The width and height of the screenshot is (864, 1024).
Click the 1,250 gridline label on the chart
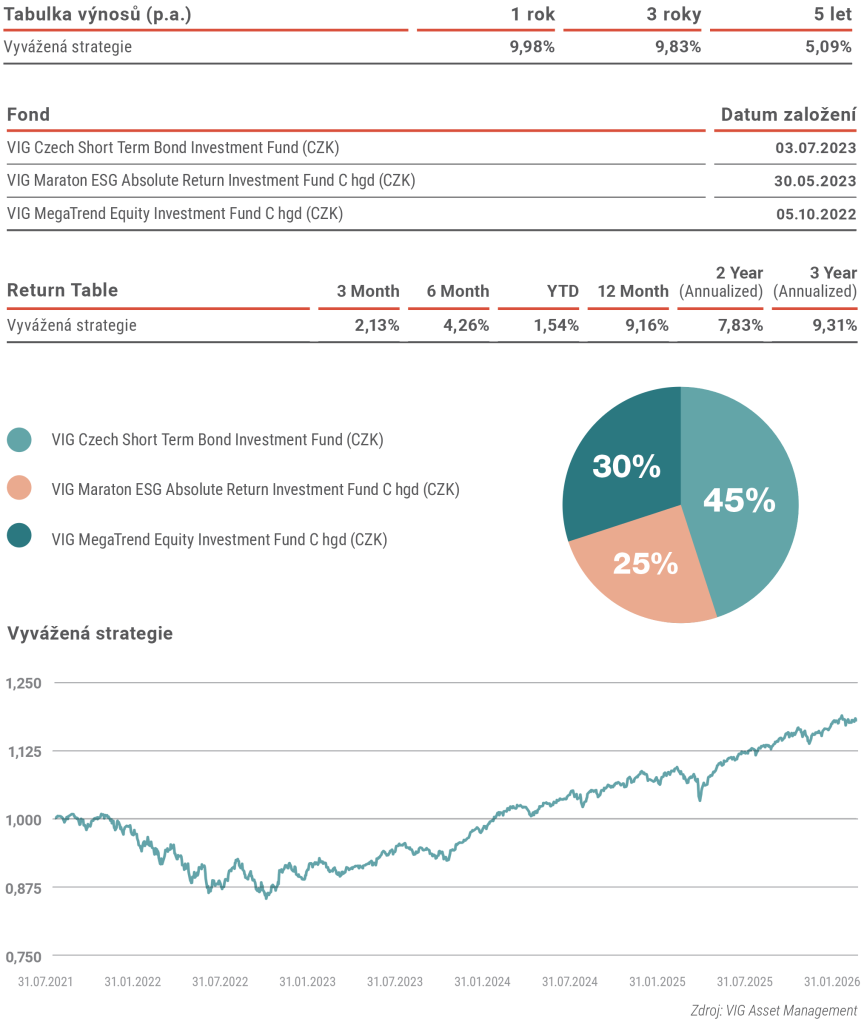click(x=25, y=684)
